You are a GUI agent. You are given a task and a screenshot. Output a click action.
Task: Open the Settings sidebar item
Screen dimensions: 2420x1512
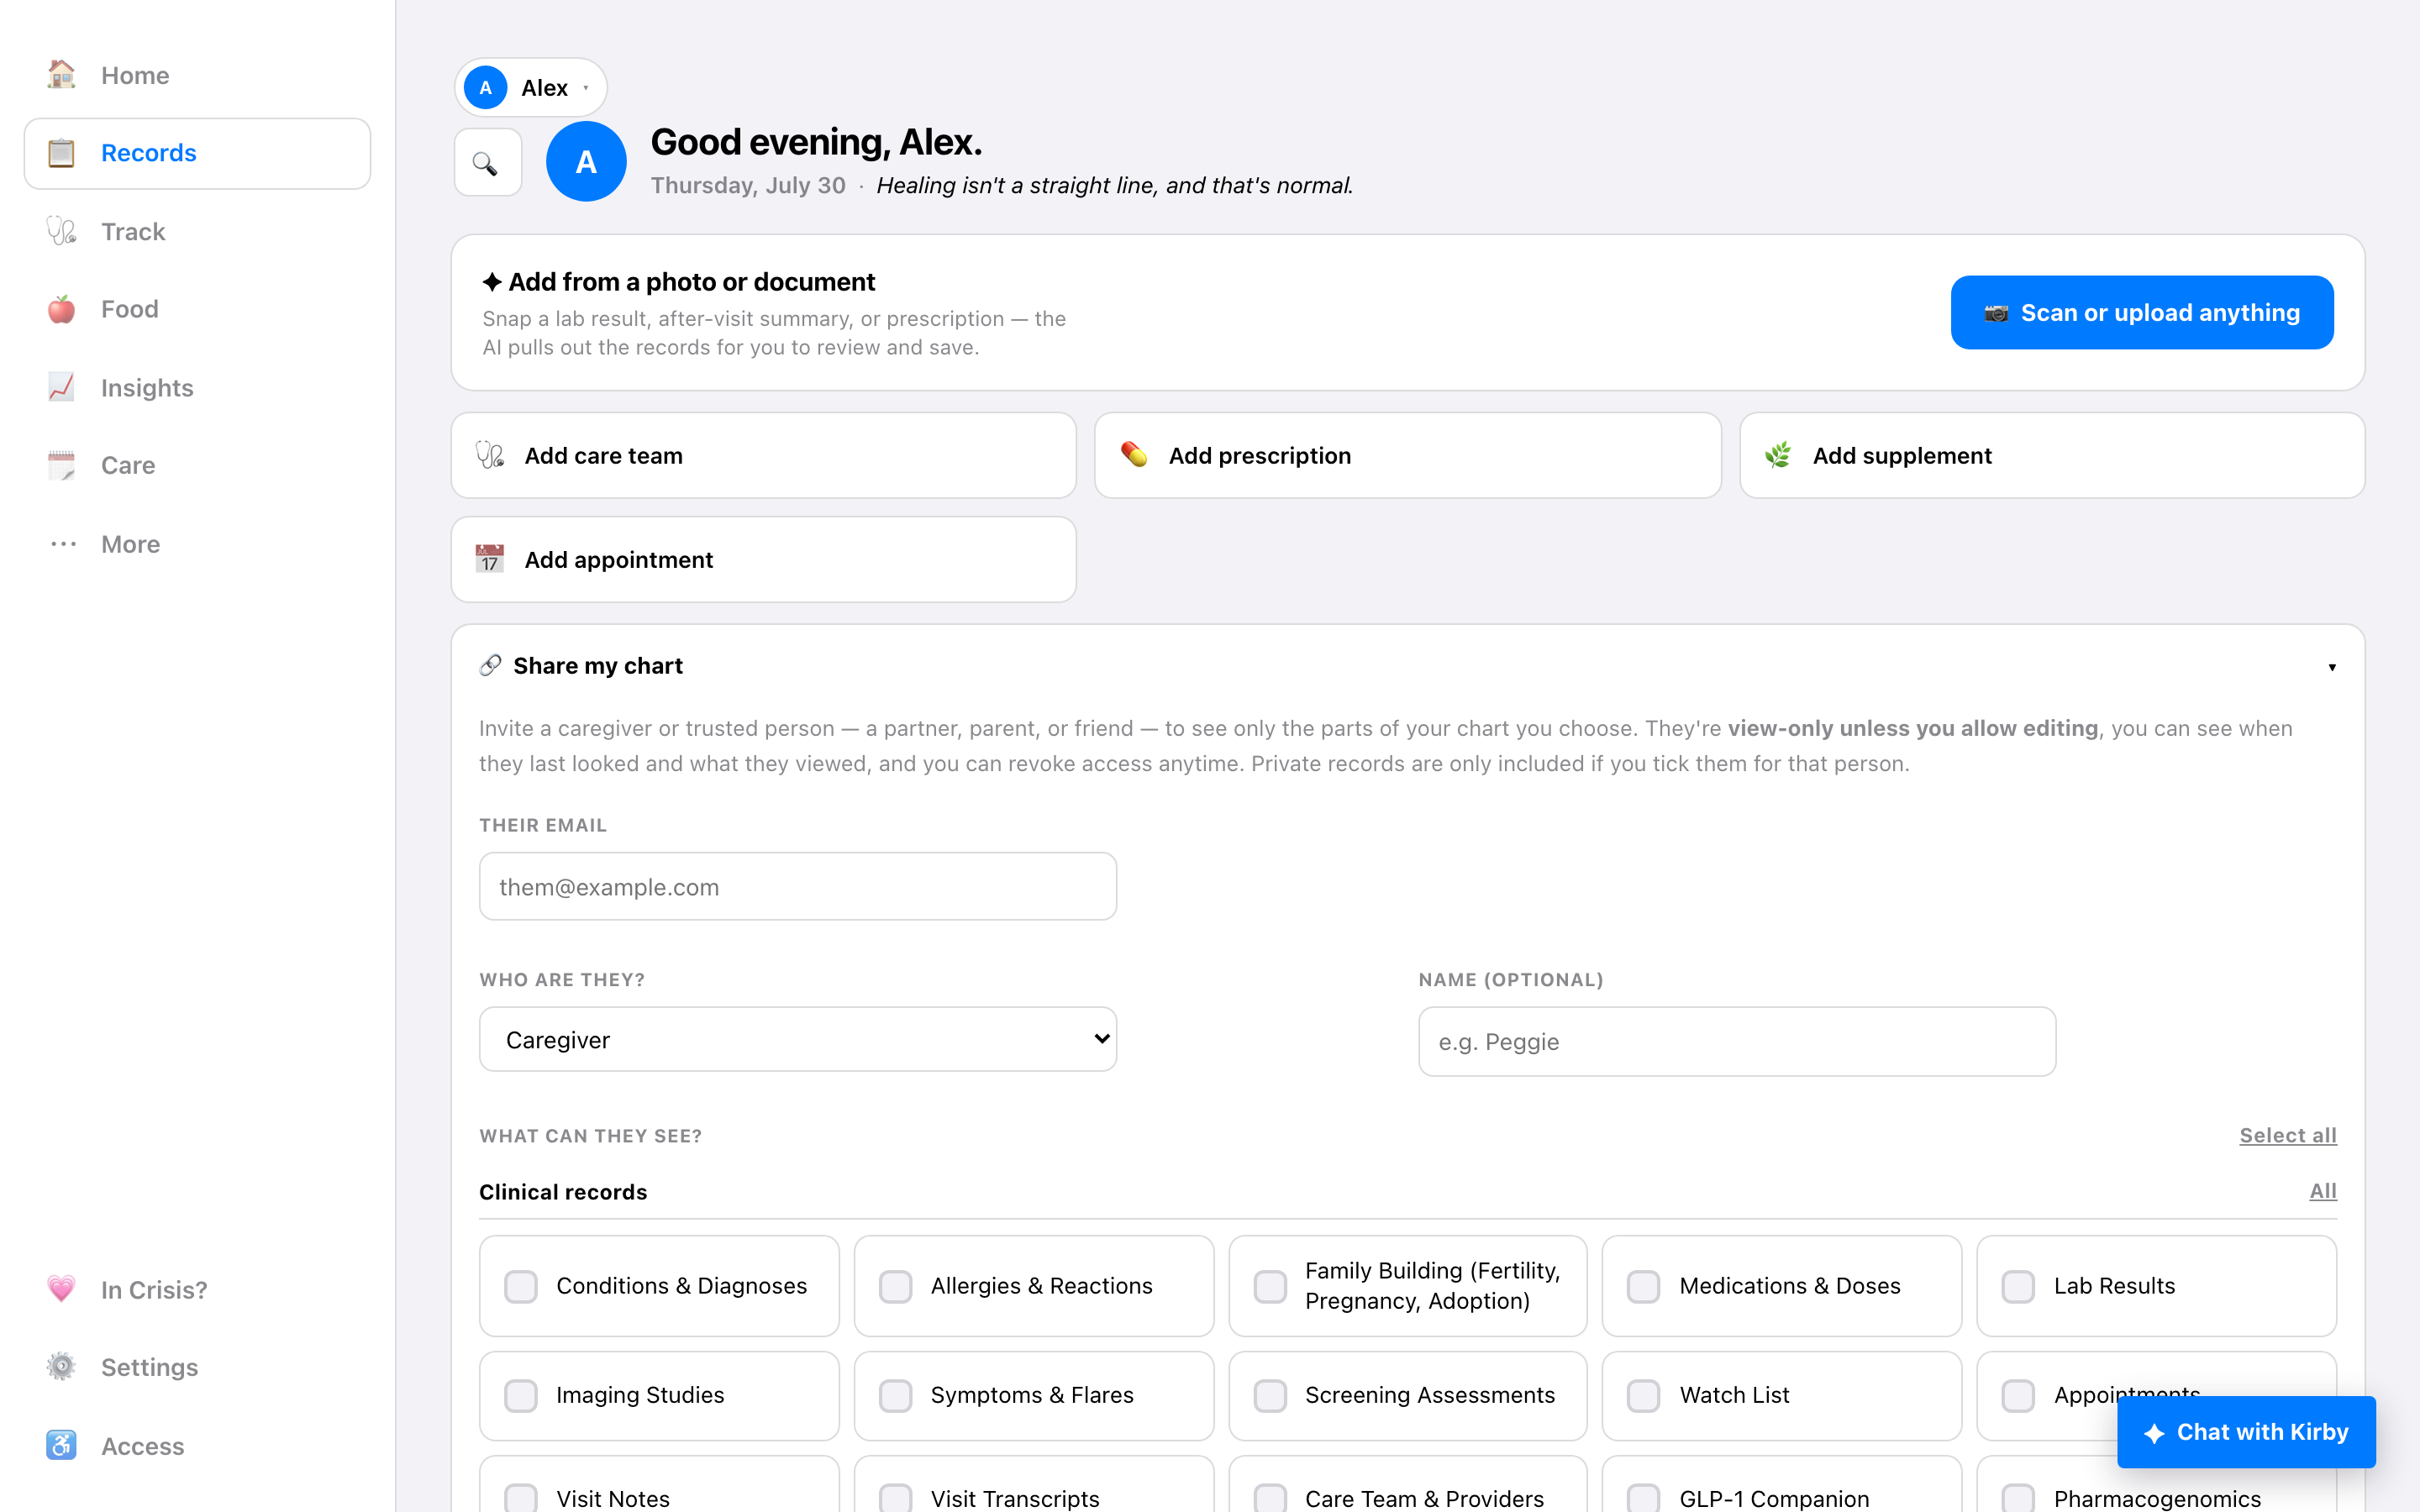(197, 1366)
